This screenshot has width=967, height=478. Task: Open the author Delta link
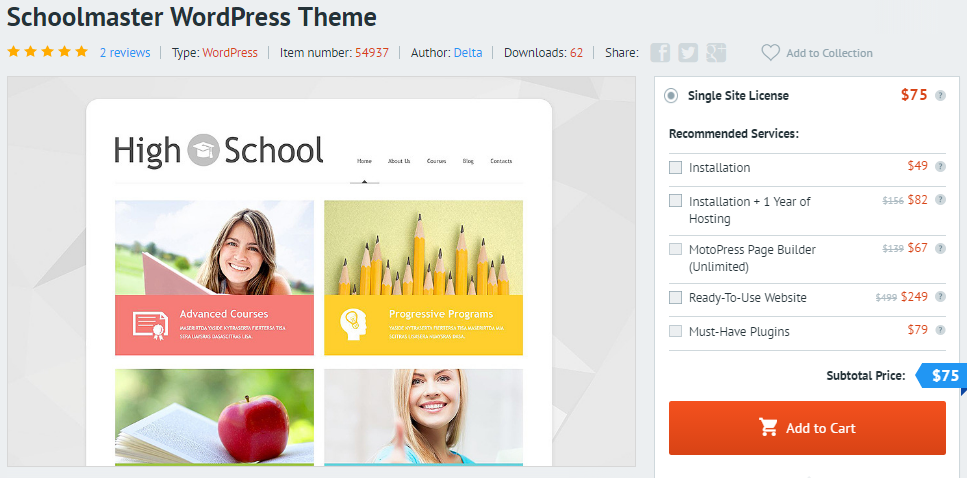pos(468,52)
